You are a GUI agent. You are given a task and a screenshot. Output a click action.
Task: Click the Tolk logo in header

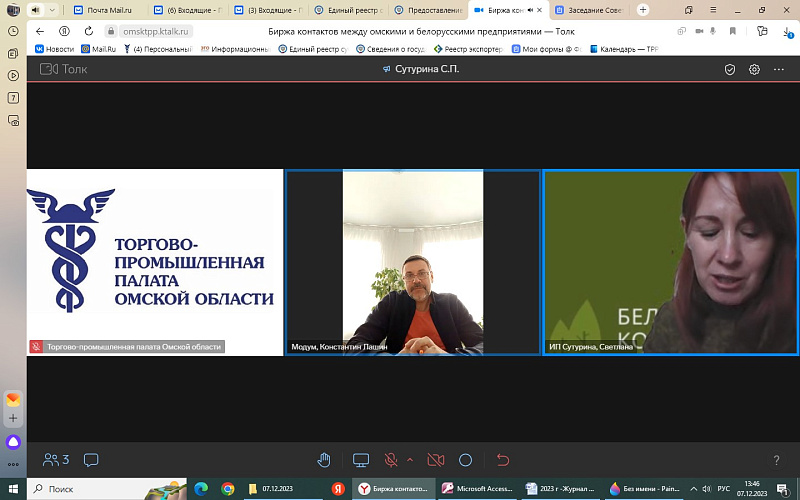(x=64, y=69)
